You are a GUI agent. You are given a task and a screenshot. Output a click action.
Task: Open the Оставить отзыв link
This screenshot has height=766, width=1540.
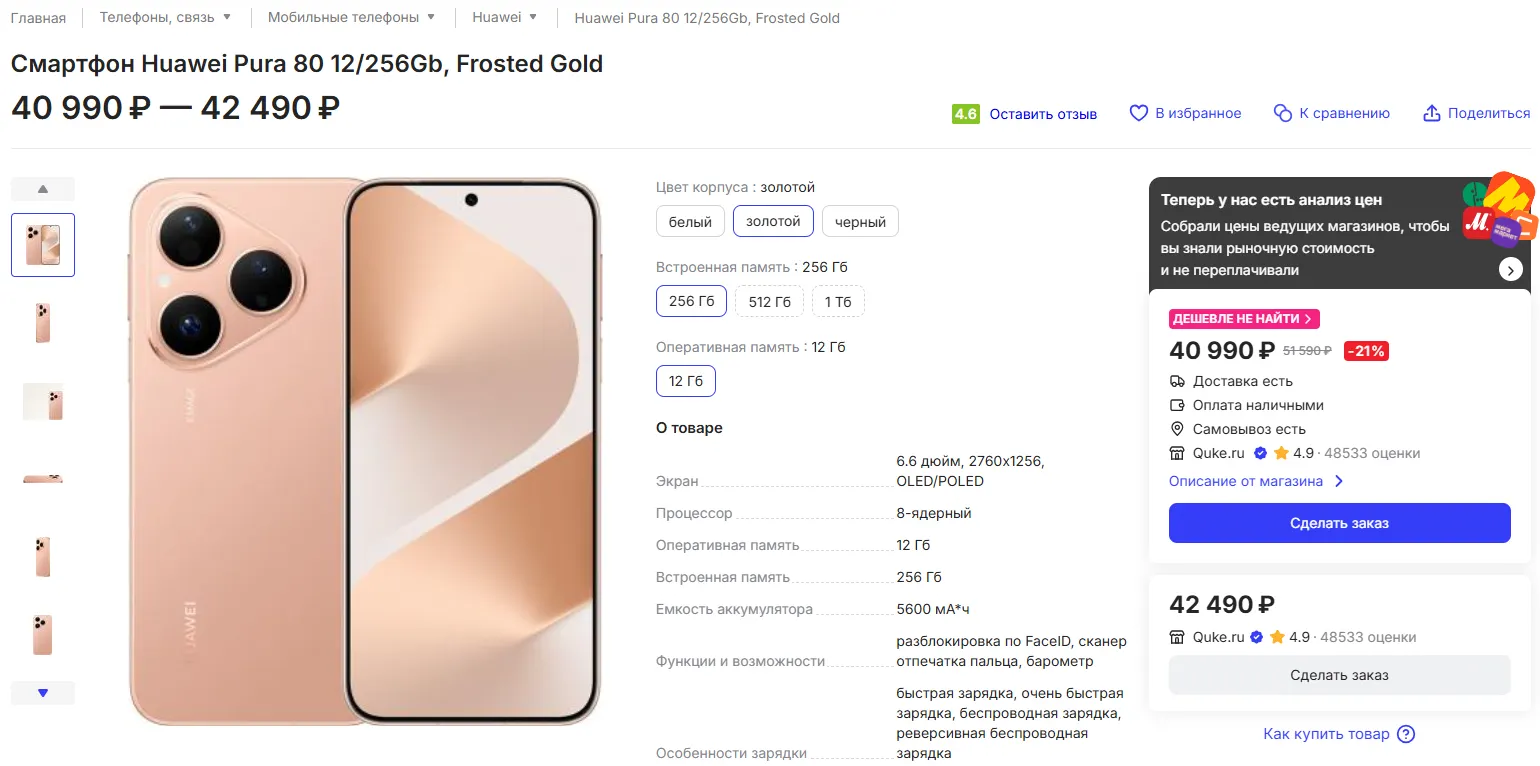(x=1043, y=114)
